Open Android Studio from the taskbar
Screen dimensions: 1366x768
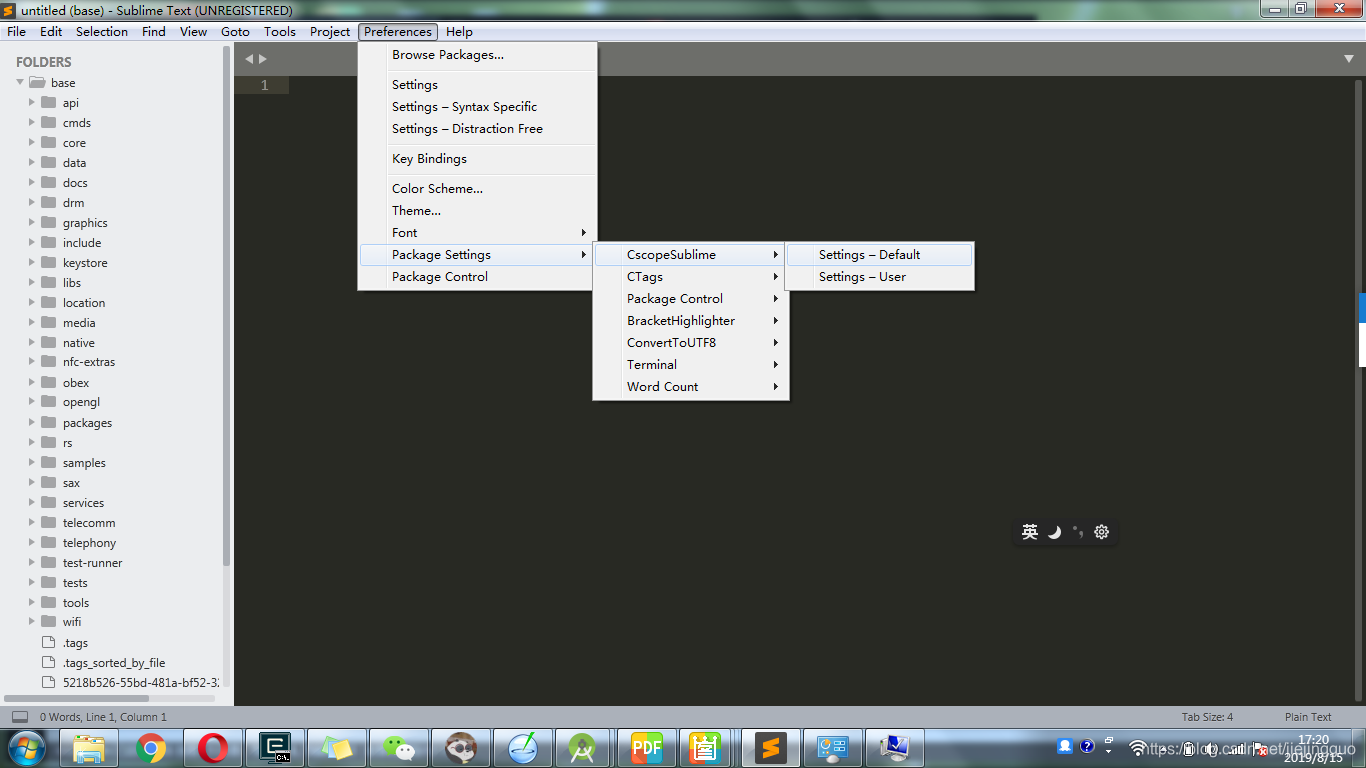pos(583,748)
